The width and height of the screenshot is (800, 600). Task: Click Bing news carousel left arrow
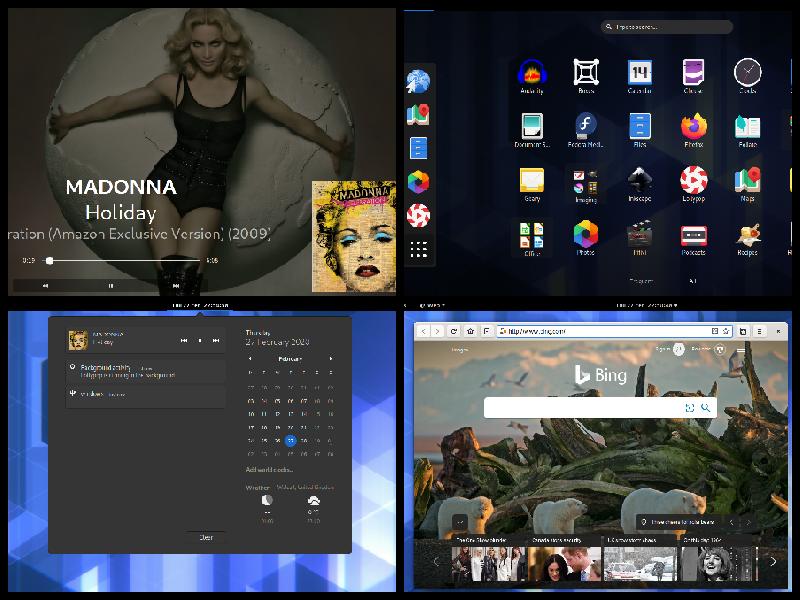(x=435, y=562)
